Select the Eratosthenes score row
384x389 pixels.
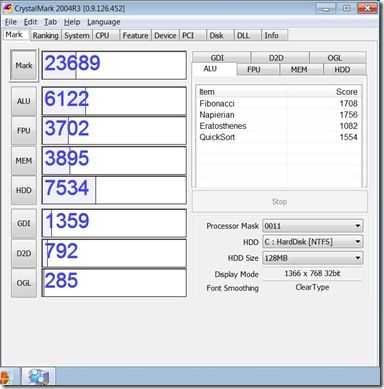pos(279,126)
